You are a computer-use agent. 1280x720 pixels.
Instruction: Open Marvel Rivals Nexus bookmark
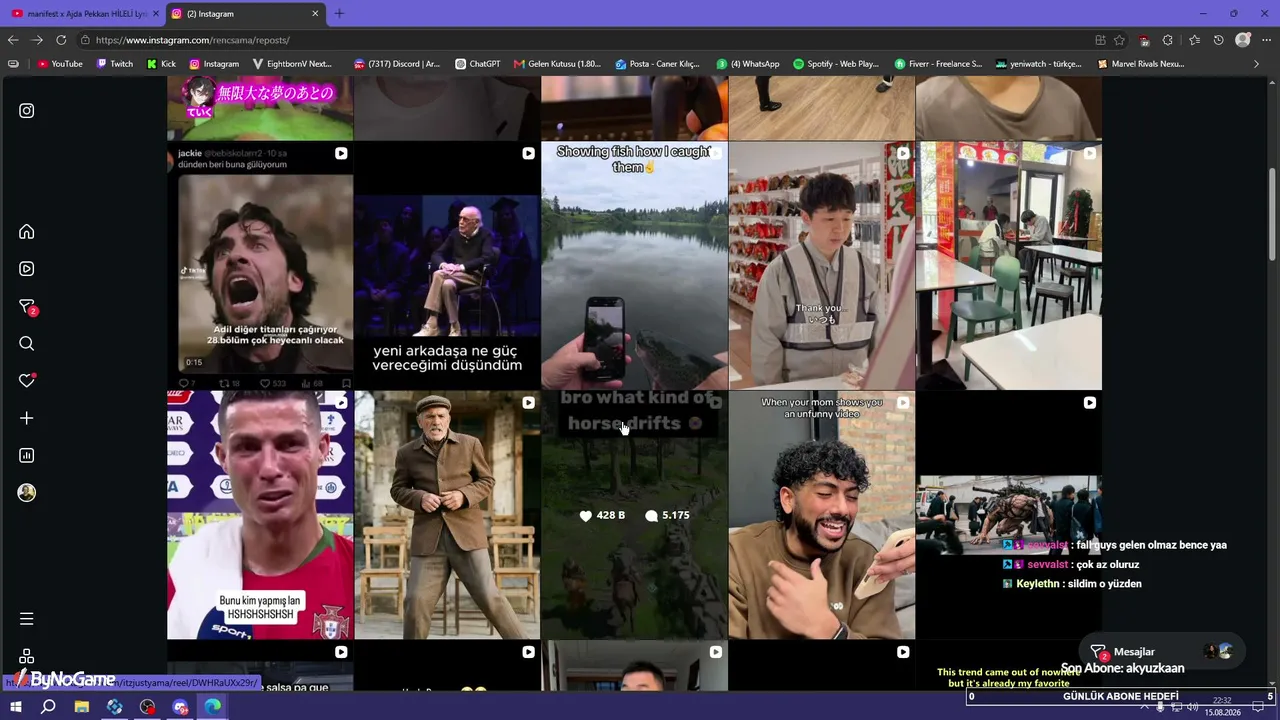[x=1141, y=64]
